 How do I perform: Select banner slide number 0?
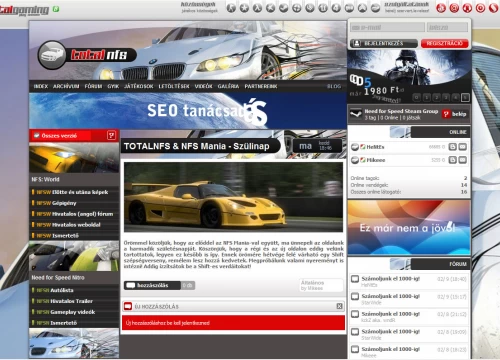pyautogui.click(x=416, y=98)
